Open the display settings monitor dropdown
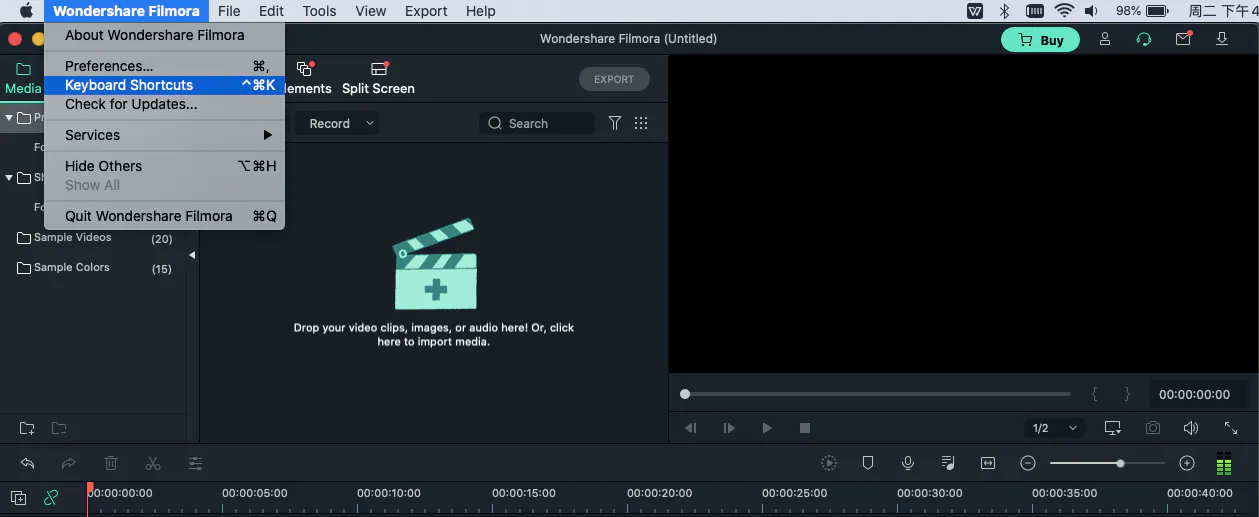Image resolution: width=1259 pixels, height=517 pixels. point(1113,428)
